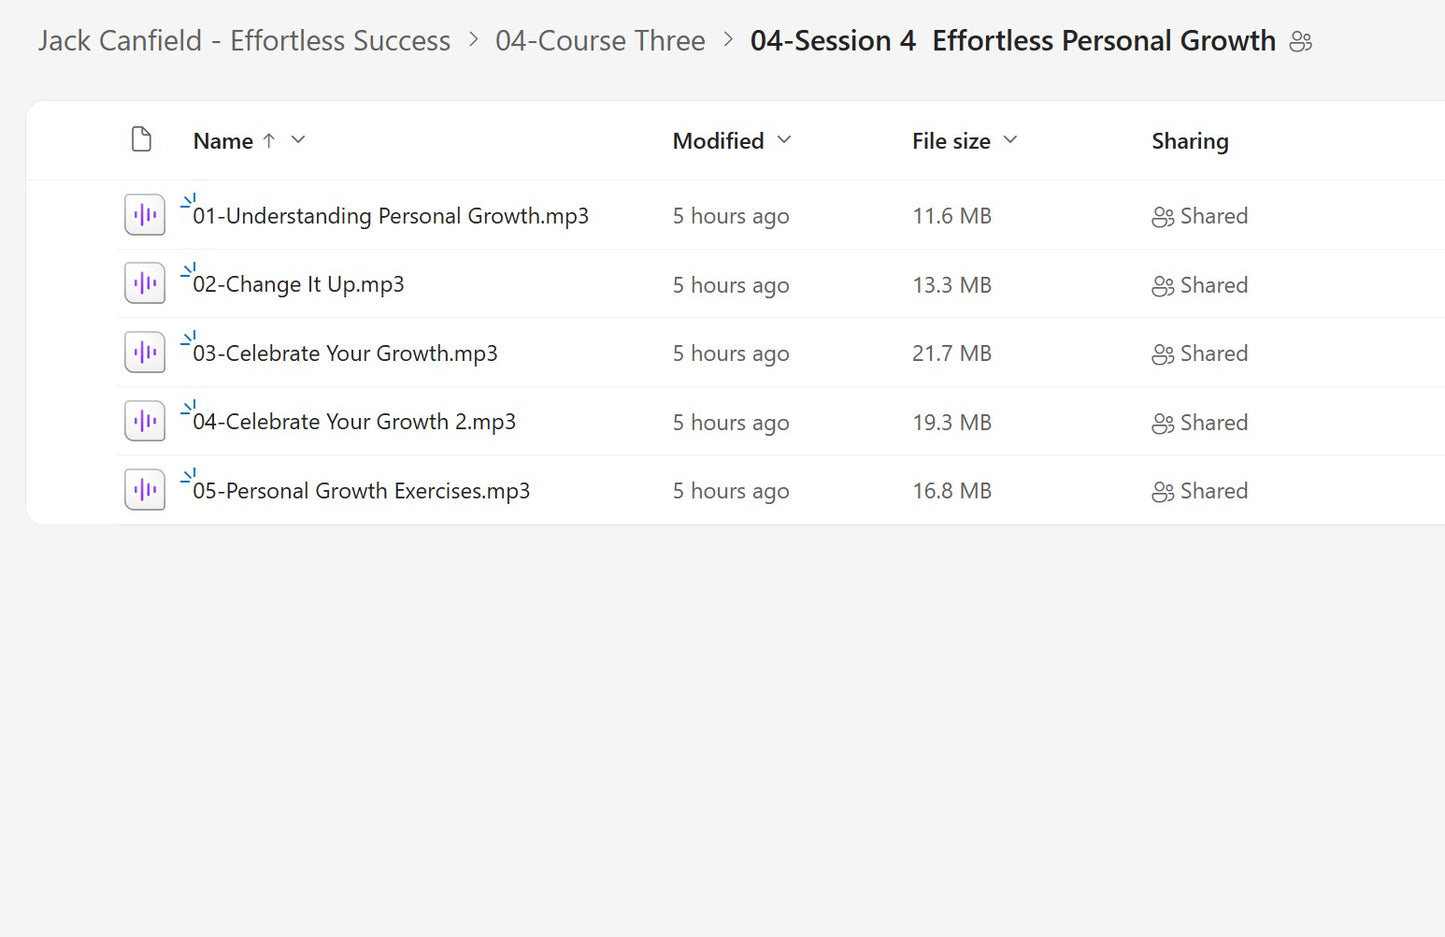Click the audio icon for 02-Change It Up.mp3

click(144, 283)
